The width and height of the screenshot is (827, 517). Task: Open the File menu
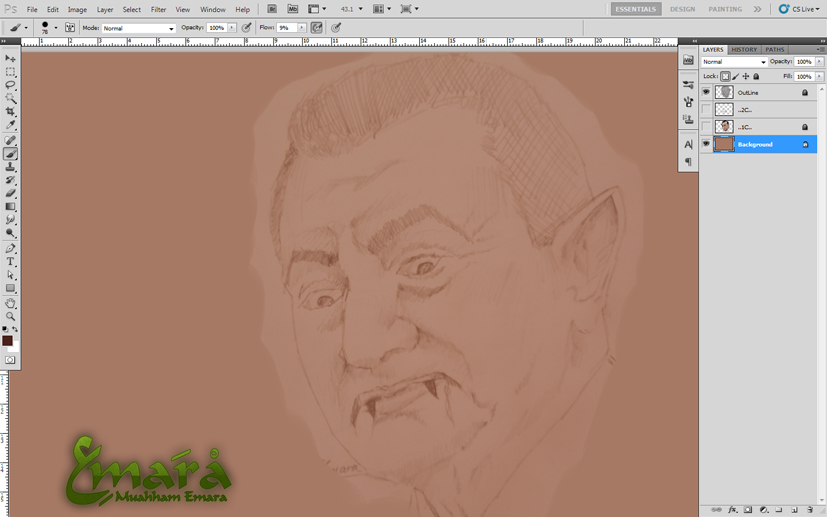(x=32, y=9)
